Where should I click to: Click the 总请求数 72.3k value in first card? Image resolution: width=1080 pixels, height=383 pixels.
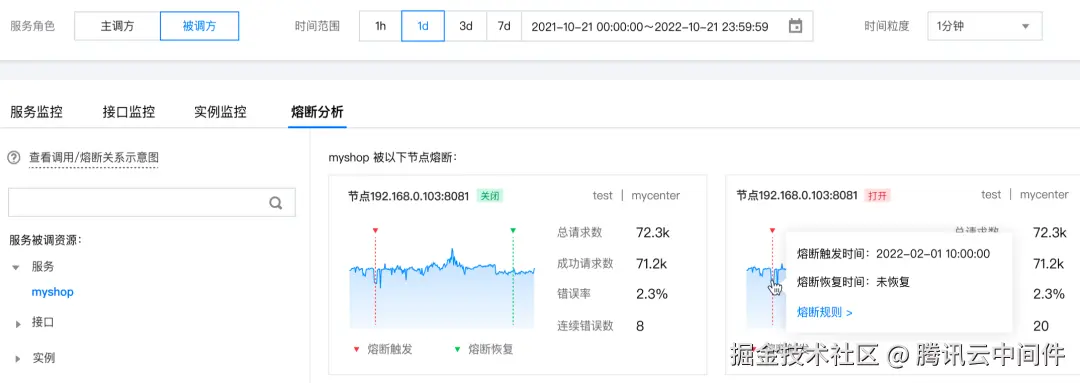(652, 233)
